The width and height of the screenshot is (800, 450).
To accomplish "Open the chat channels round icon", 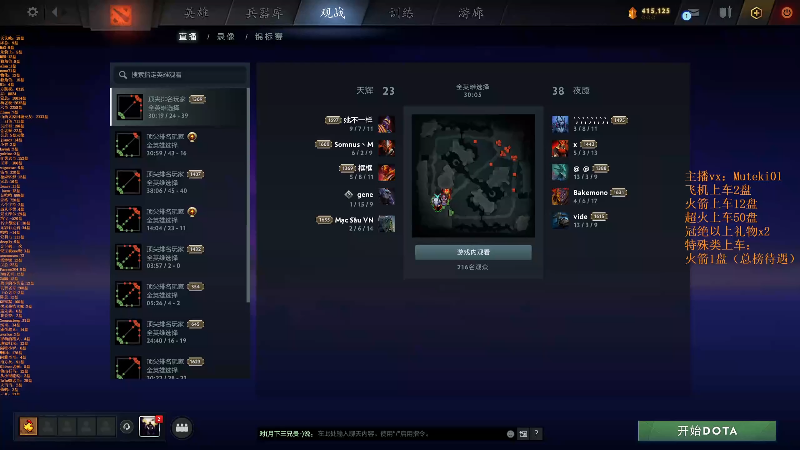I will point(182,428).
